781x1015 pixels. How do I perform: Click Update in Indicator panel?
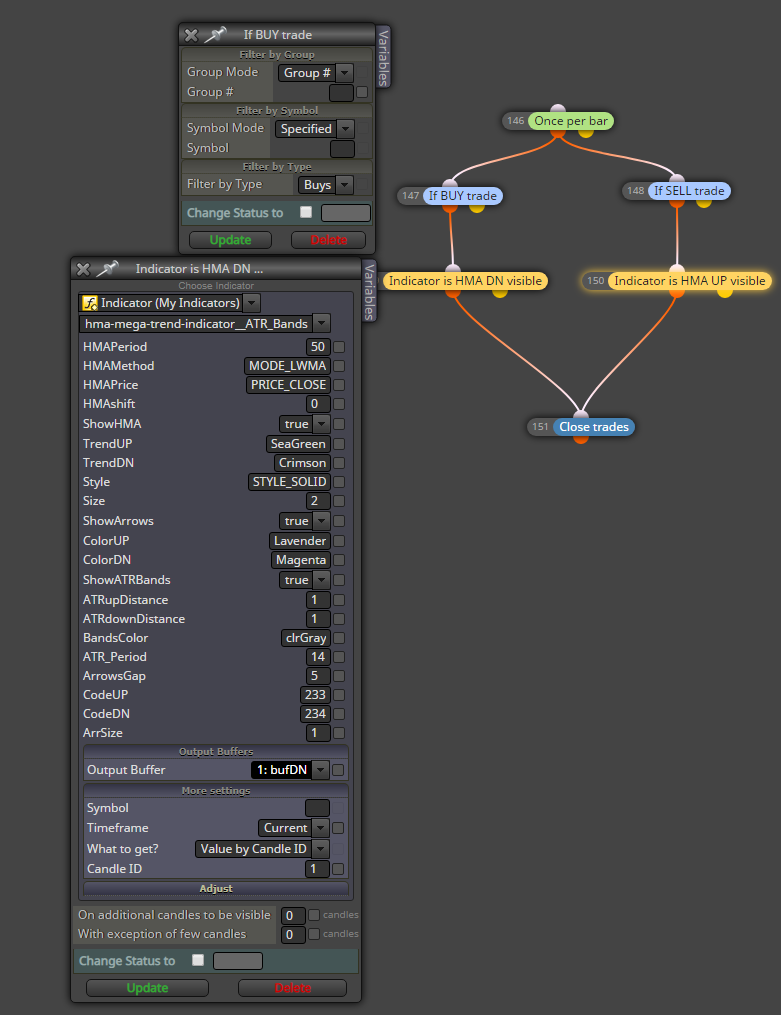click(148, 988)
